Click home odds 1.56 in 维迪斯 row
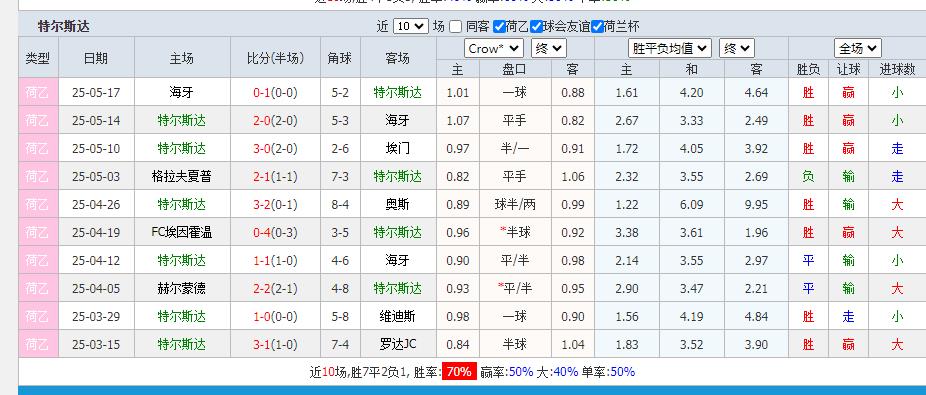Viewport: 926px width, 395px height. (x=627, y=316)
